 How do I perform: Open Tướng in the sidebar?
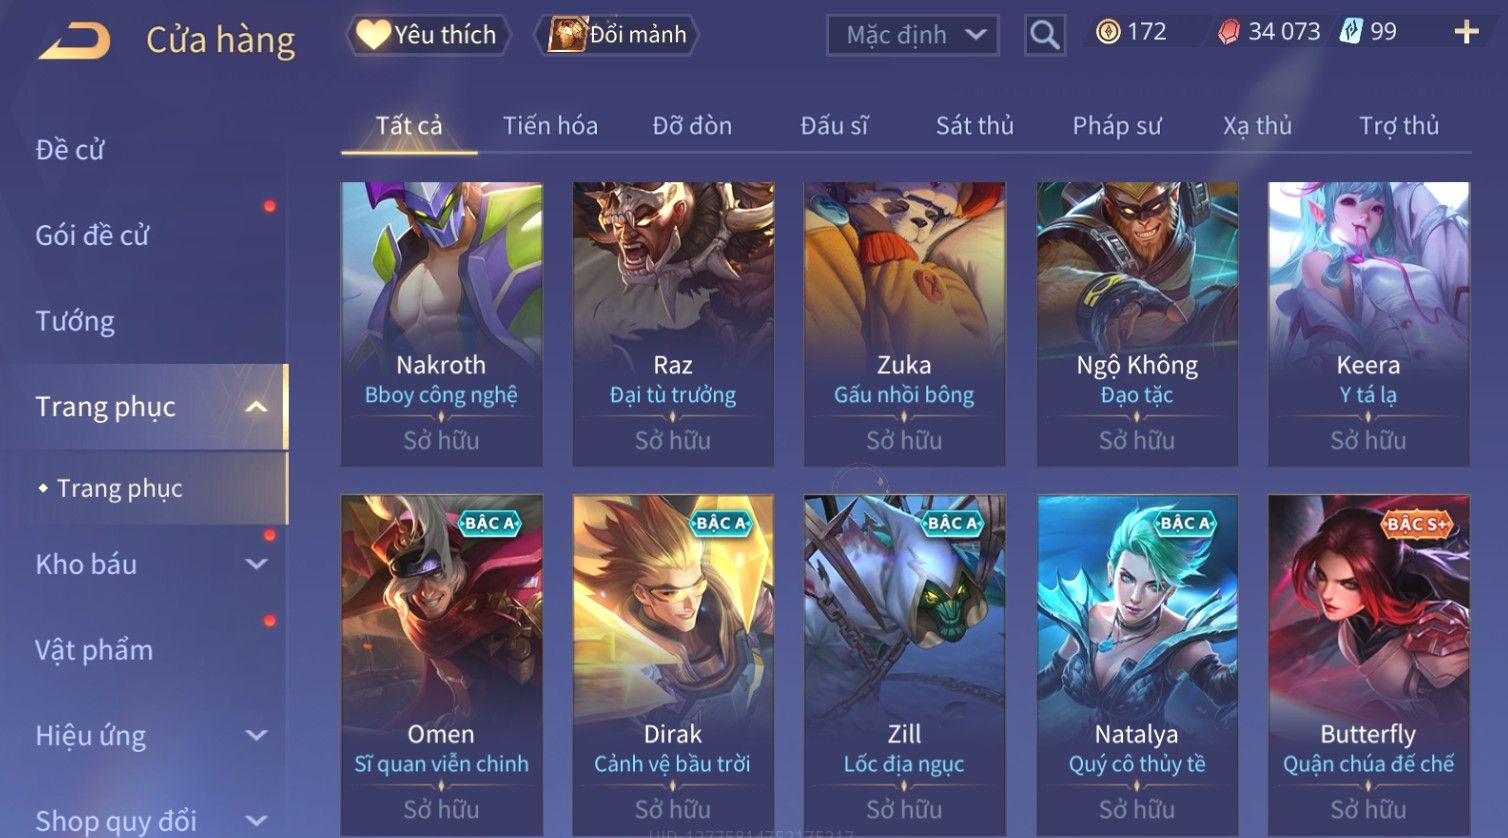(75, 321)
